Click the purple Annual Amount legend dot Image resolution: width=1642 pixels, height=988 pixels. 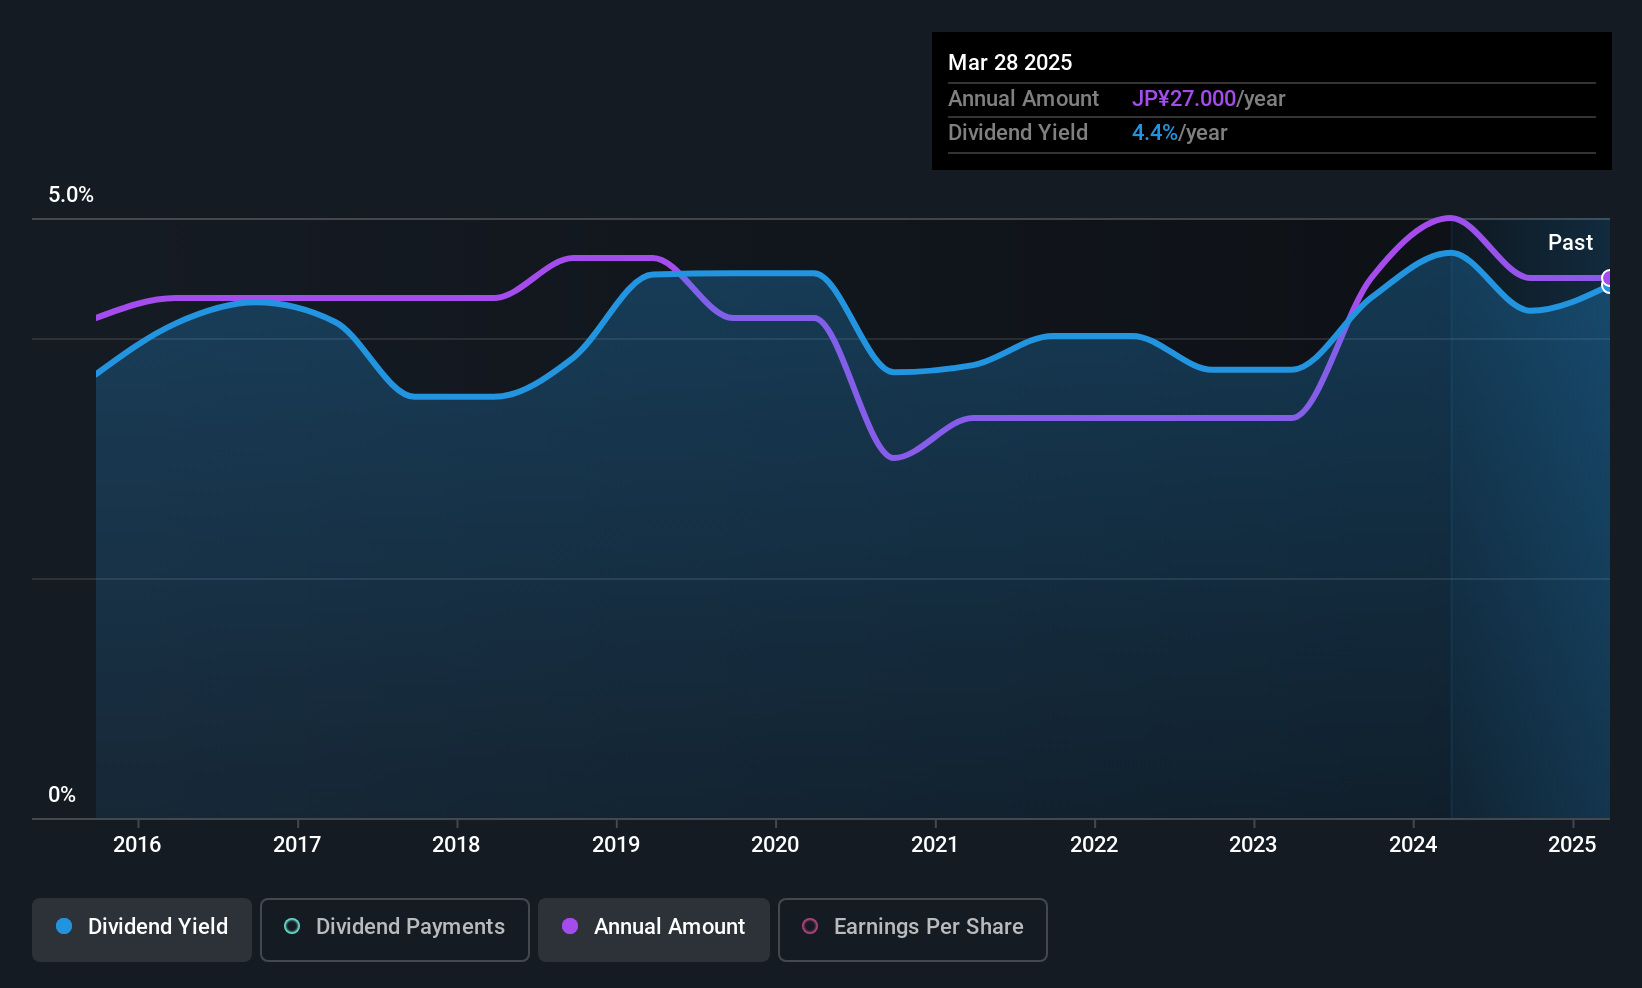click(x=570, y=926)
